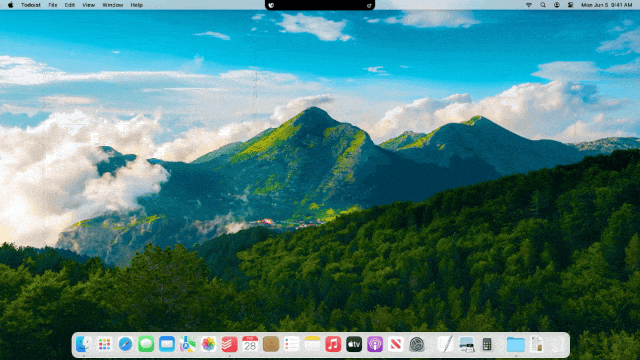The image size is (640, 360).
Task: Click the user account menu bar icon
Action: 557,5
